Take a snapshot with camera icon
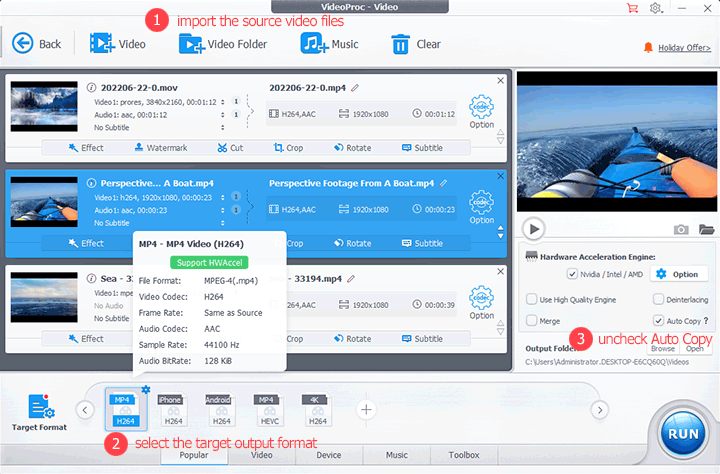Screen dimensions: 720x474 click(681, 229)
